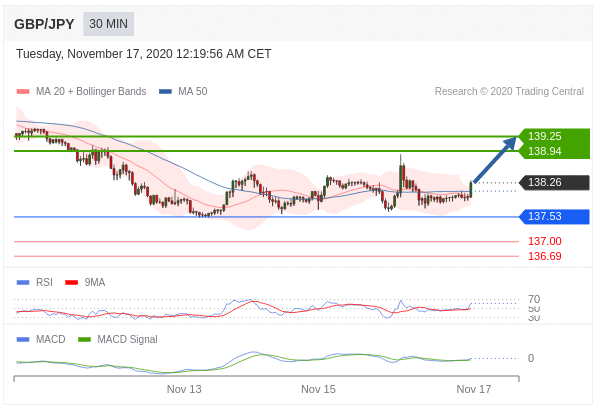Click the 30 MIN timeframe badge
Image resolution: width=598 pixels, height=405 pixels.
[108, 24]
